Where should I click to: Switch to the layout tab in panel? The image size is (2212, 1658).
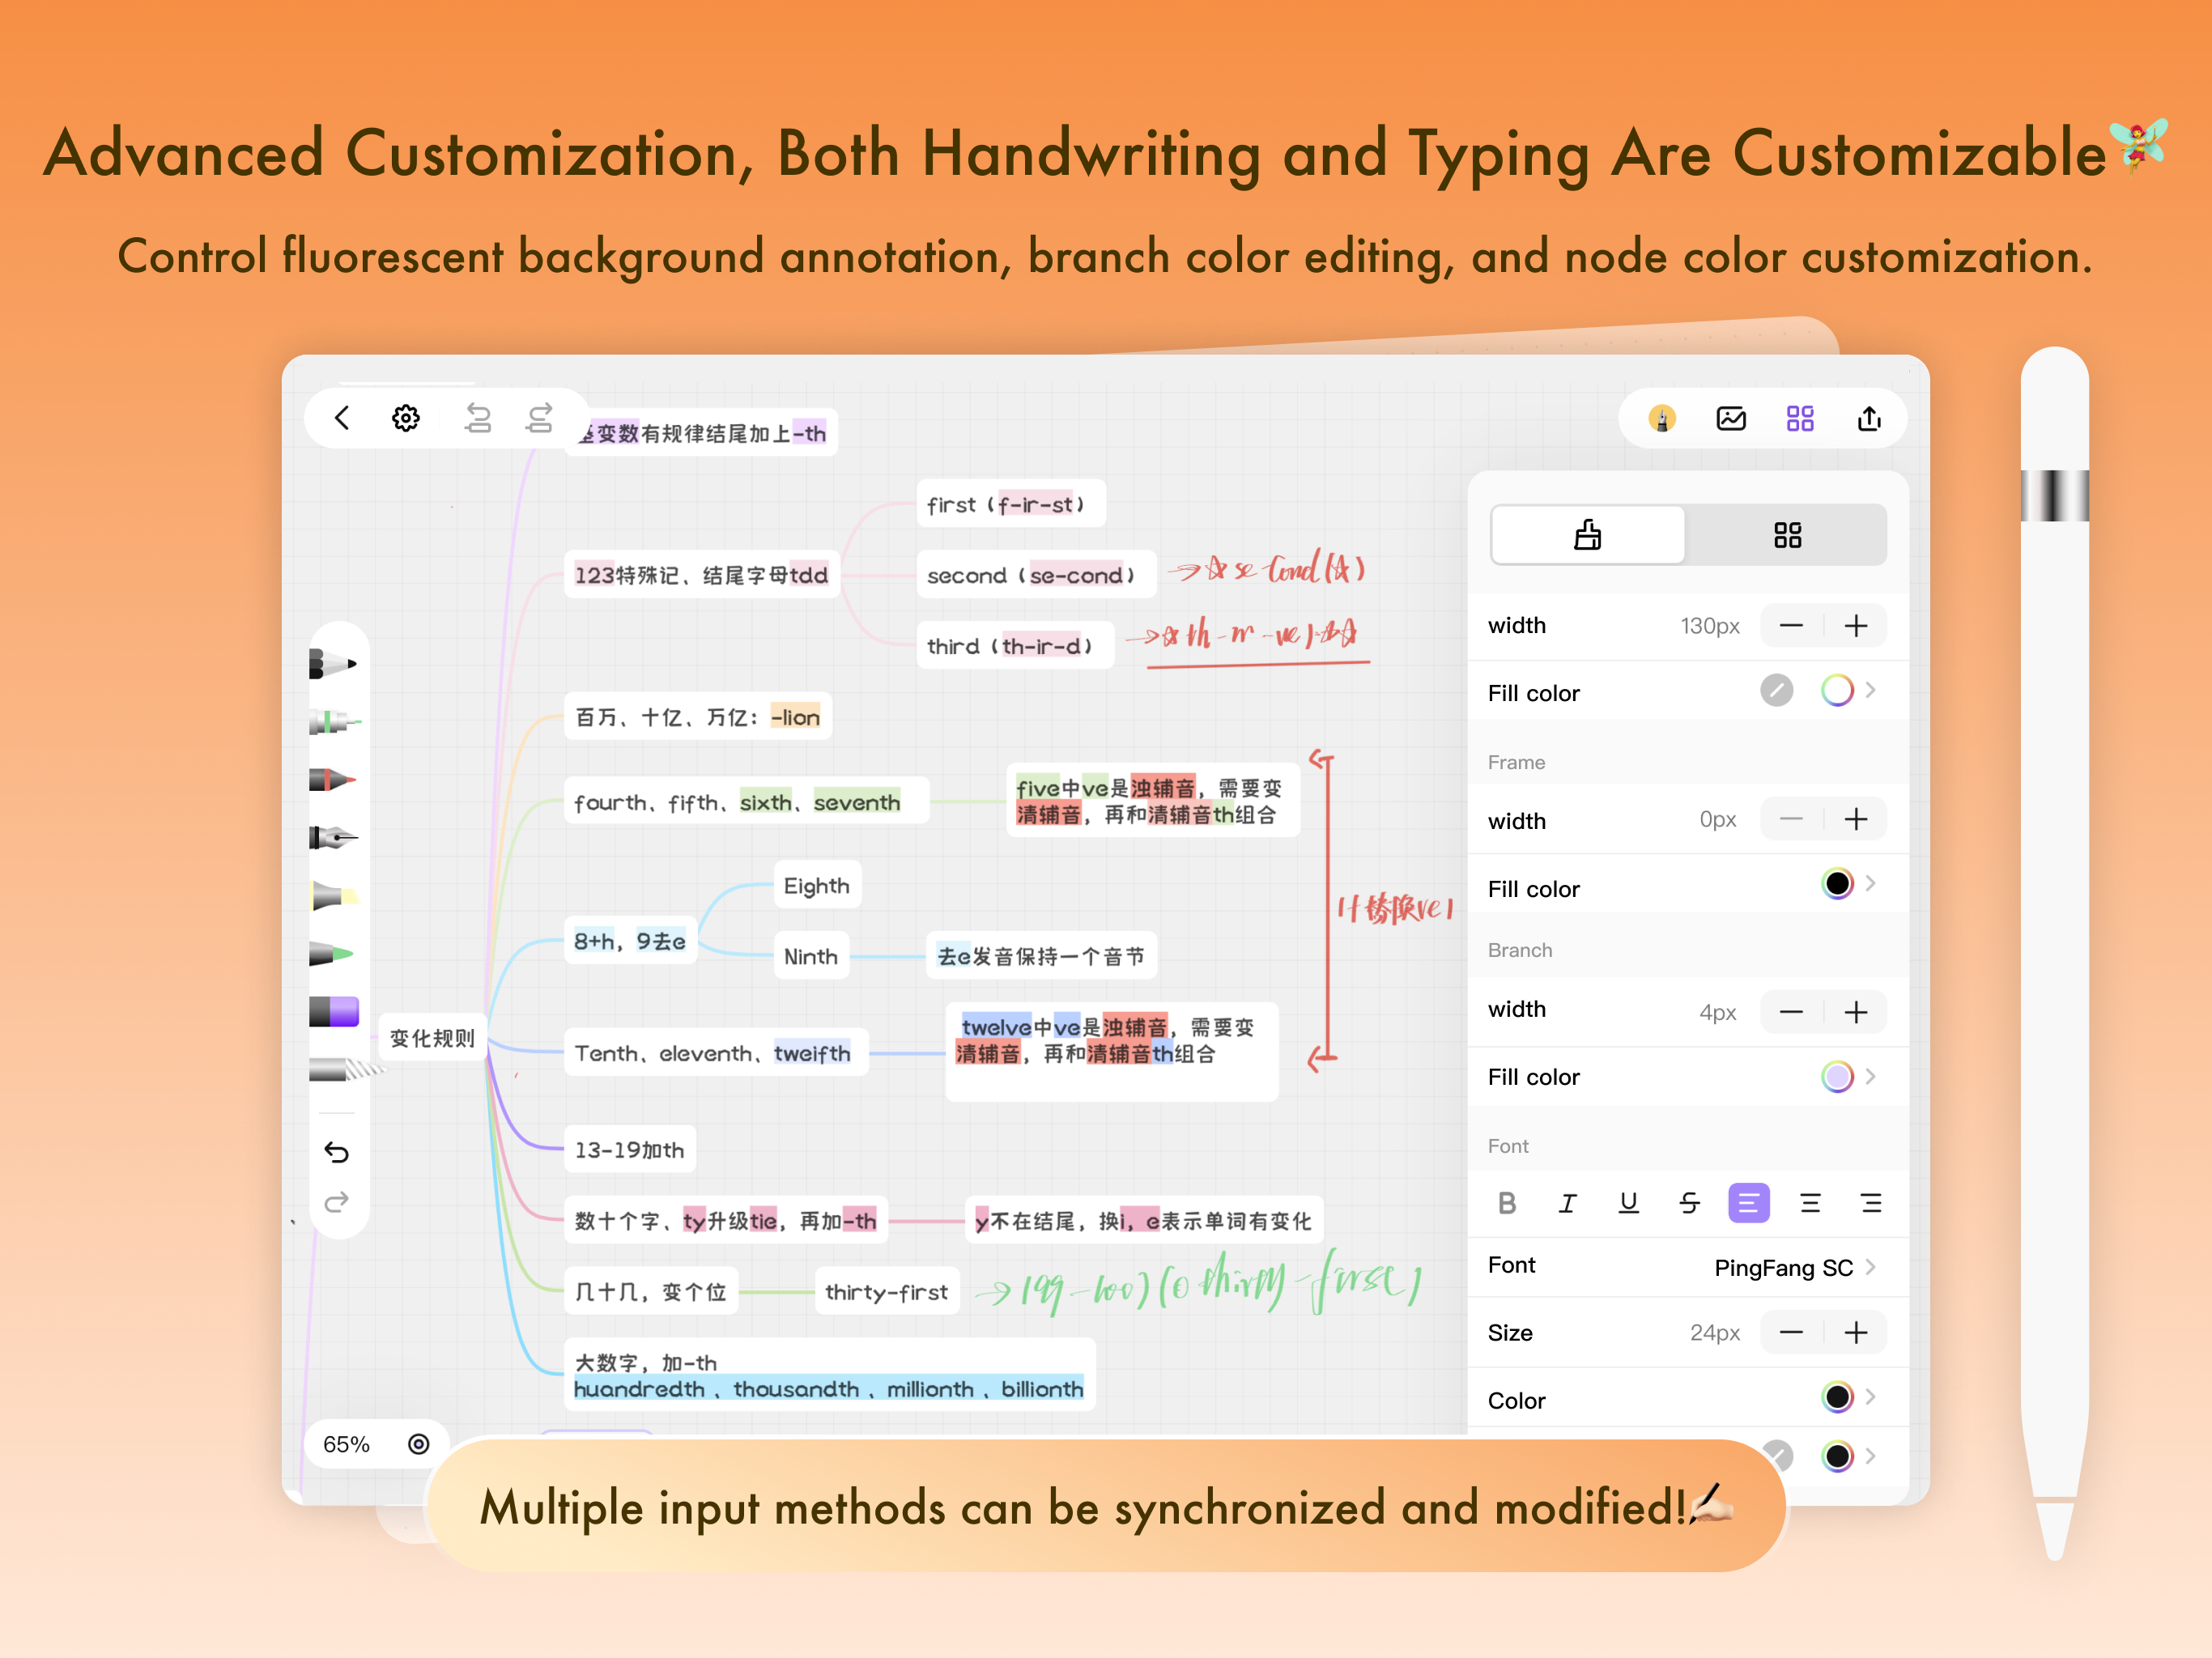tap(1787, 535)
